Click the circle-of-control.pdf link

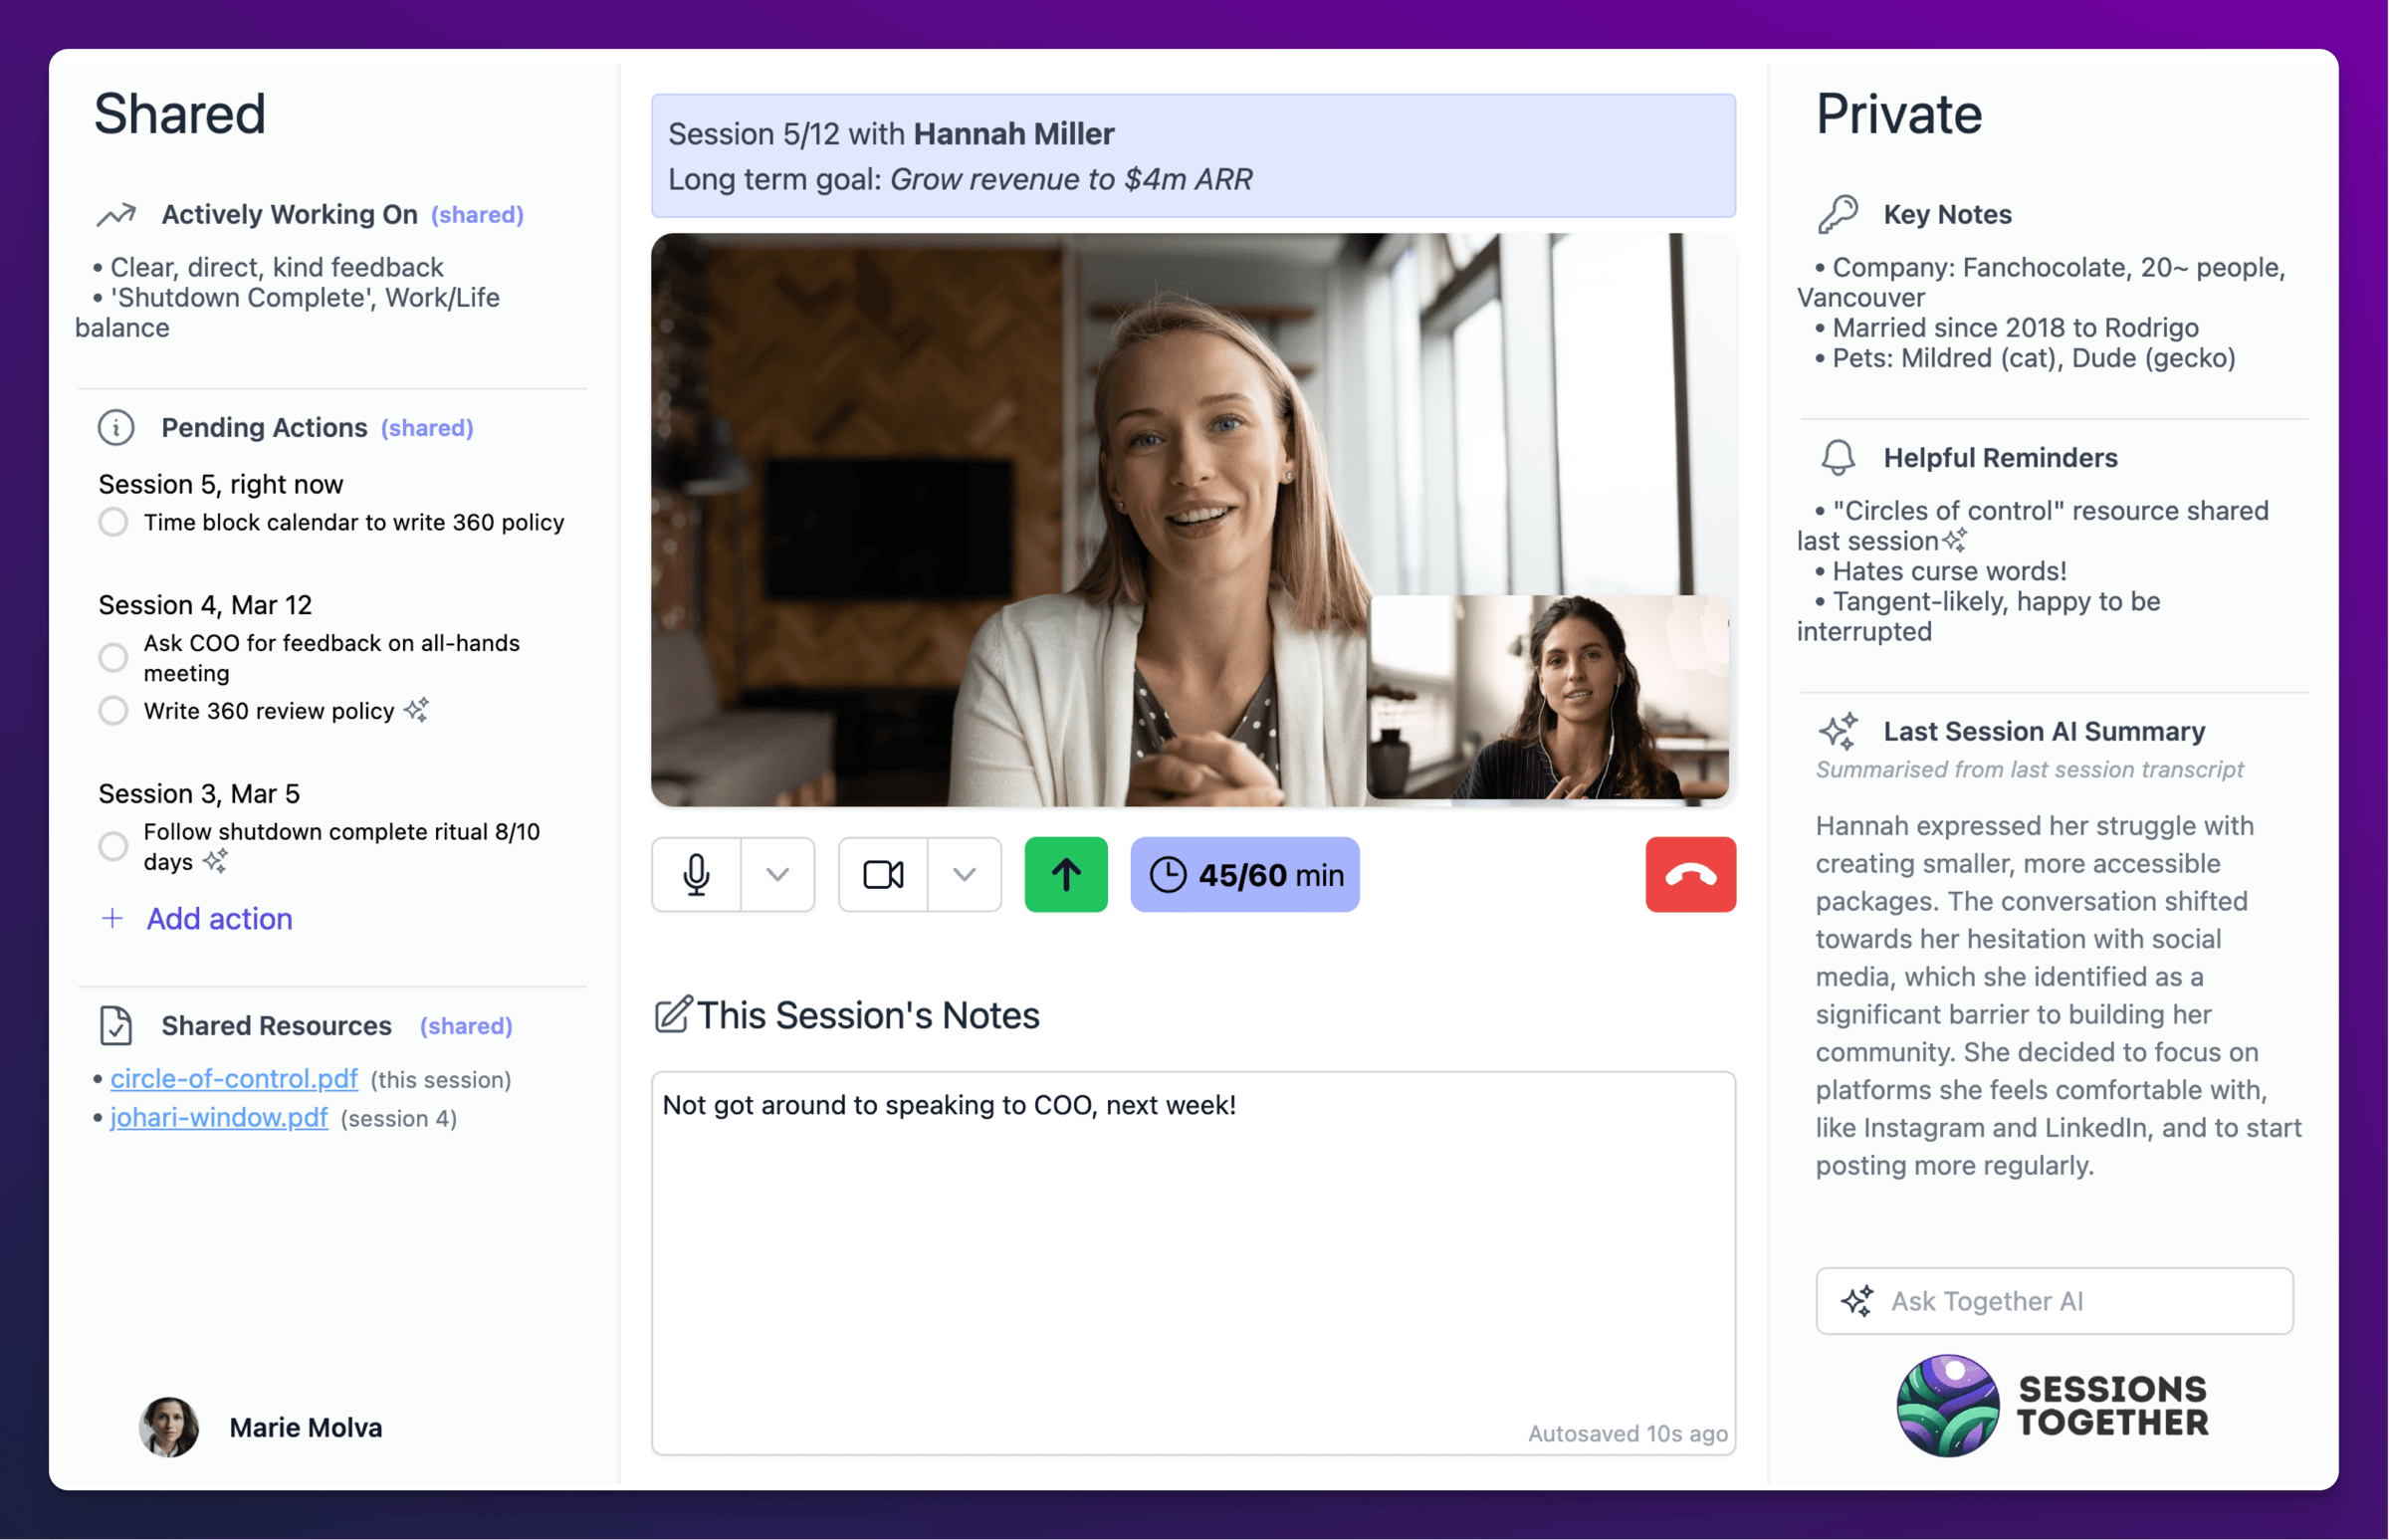pos(233,1078)
